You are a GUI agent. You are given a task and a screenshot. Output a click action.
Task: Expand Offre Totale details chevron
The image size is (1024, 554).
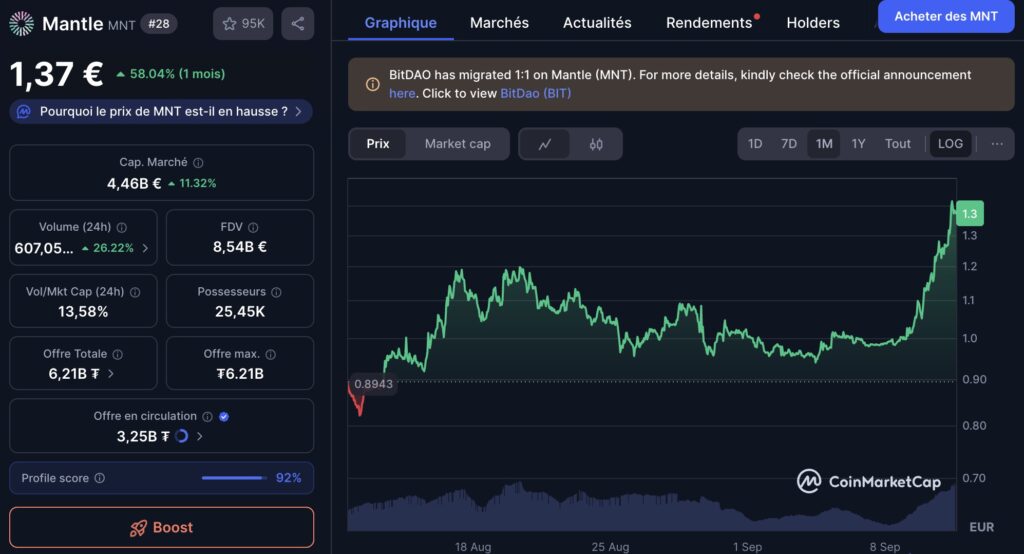(111, 374)
